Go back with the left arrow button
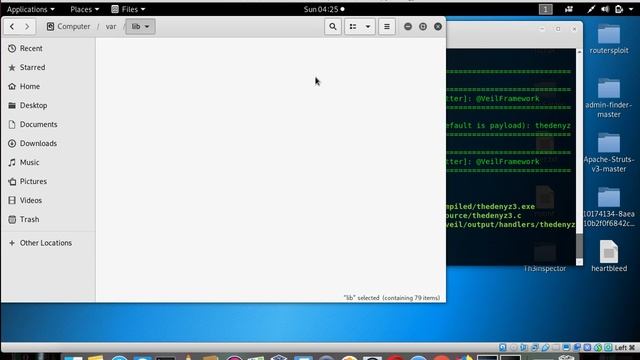The width and height of the screenshot is (640, 360). point(12,27)
